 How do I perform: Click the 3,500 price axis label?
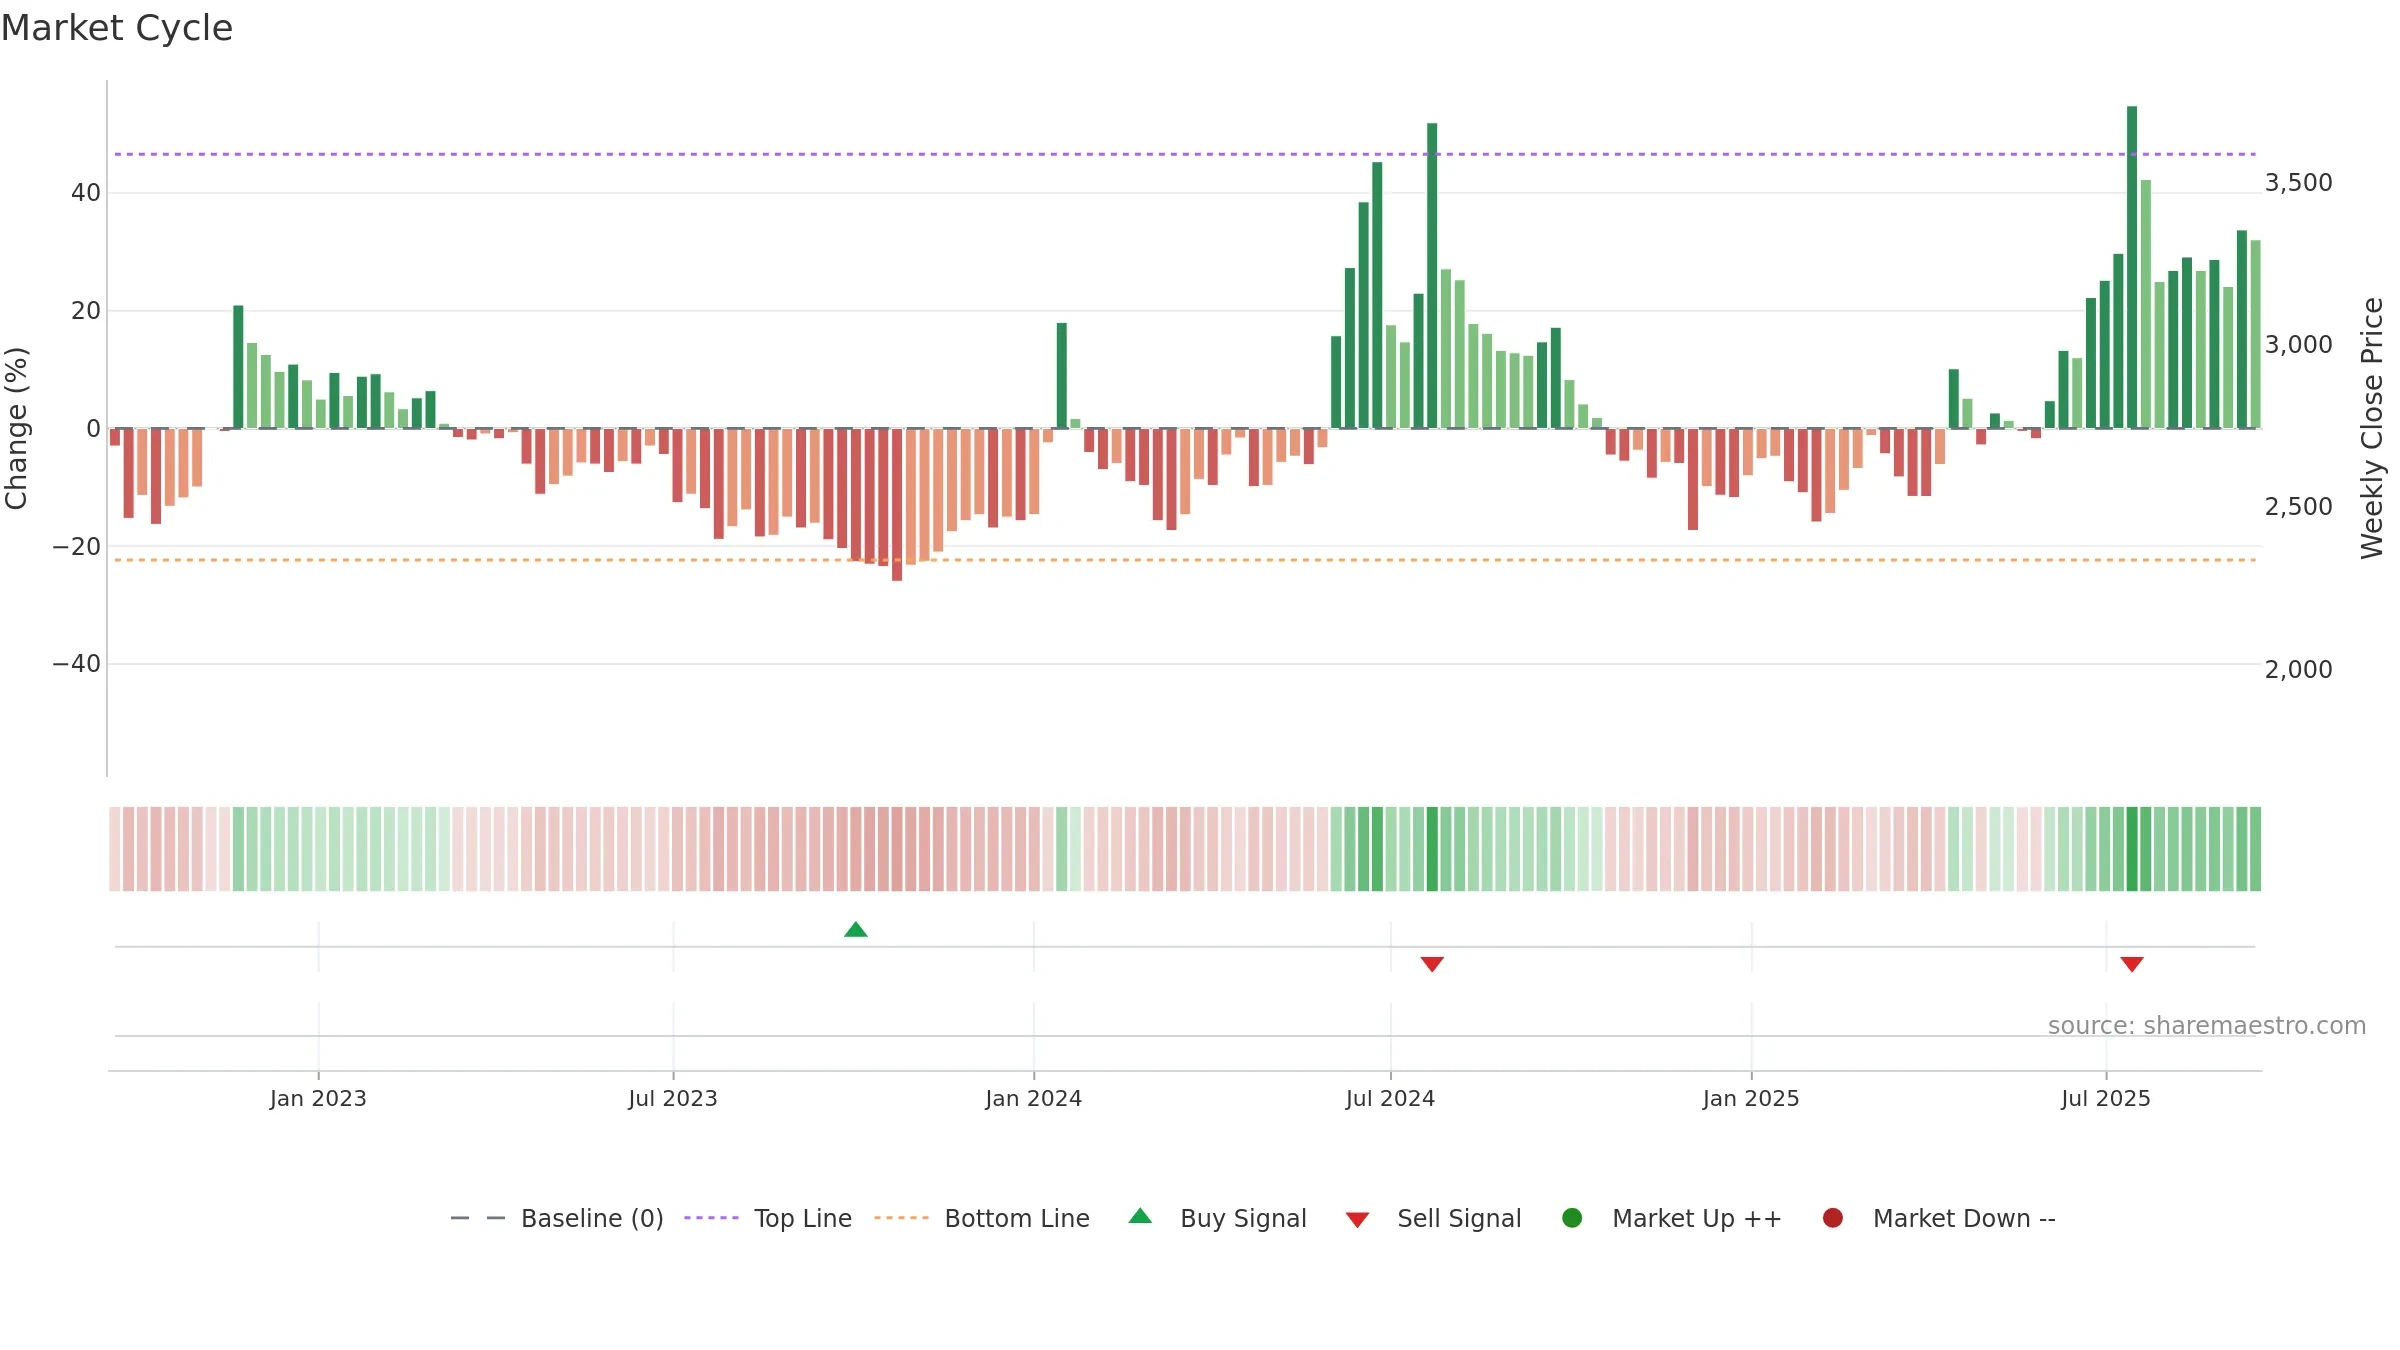click(2298, 183)
